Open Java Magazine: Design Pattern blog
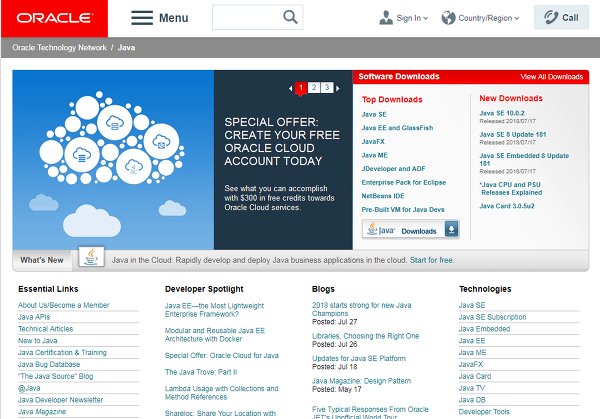This screenshot has width=600, height=419. (361, 381)
